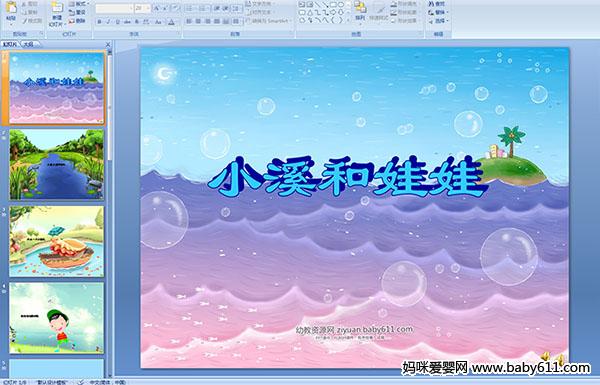Open the font size dropdown
Image resolution: width=600 pixels, height=385 pixels.
pos(148,8)
